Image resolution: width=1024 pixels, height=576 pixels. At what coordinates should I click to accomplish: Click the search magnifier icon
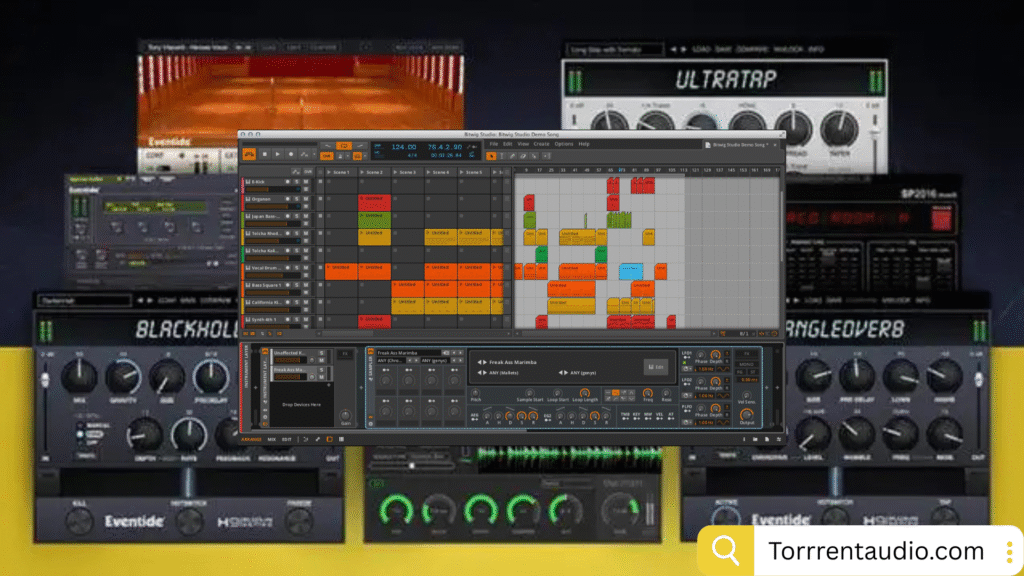click(726, 550)
